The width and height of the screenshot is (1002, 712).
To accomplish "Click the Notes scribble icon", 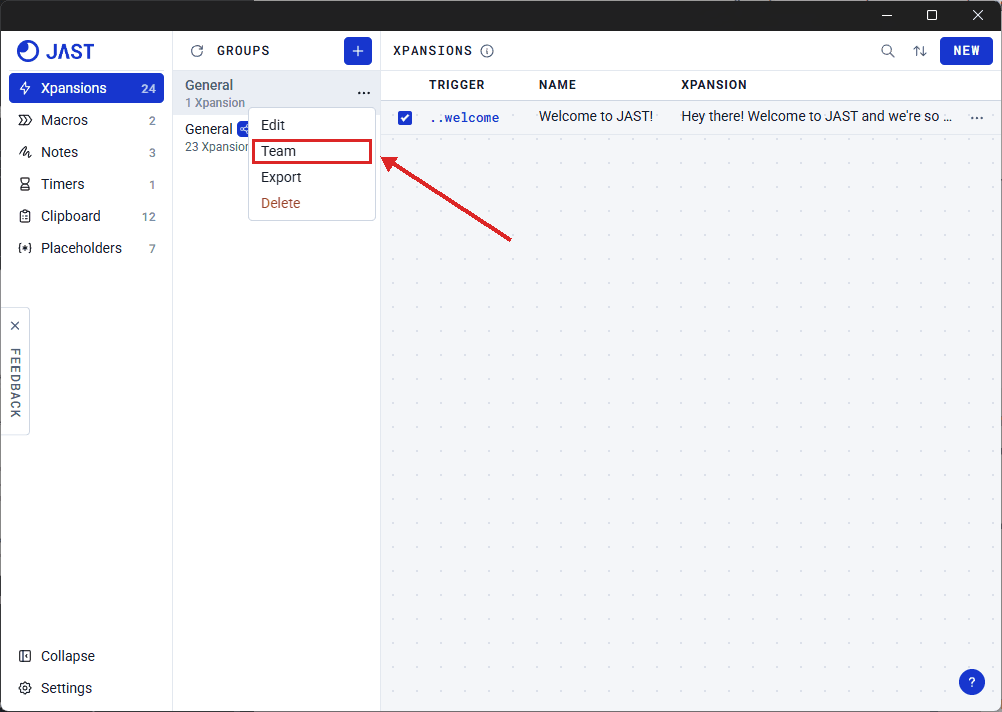I will pos(25,152).
